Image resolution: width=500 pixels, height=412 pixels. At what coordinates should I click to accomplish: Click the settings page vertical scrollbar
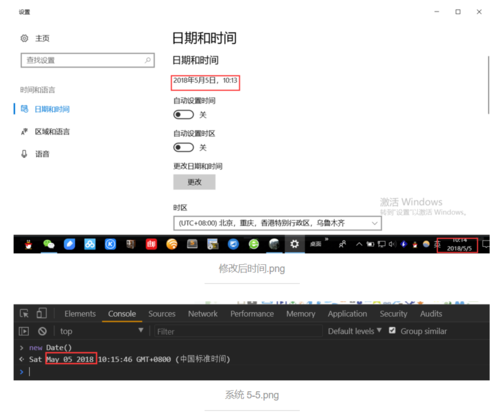(488, 85)
